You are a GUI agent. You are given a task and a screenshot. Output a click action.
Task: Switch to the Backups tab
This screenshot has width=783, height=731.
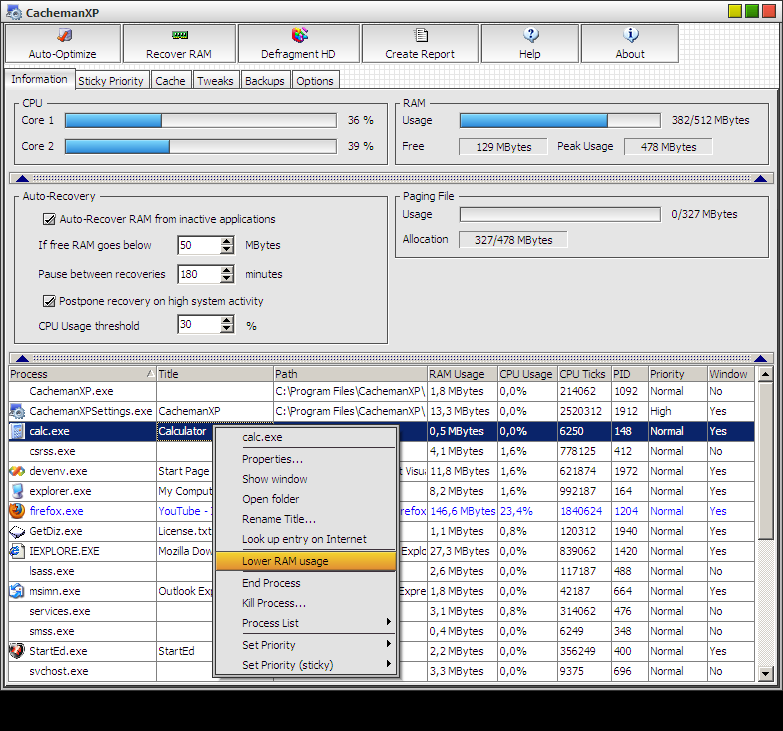click(x=265, y=80)
